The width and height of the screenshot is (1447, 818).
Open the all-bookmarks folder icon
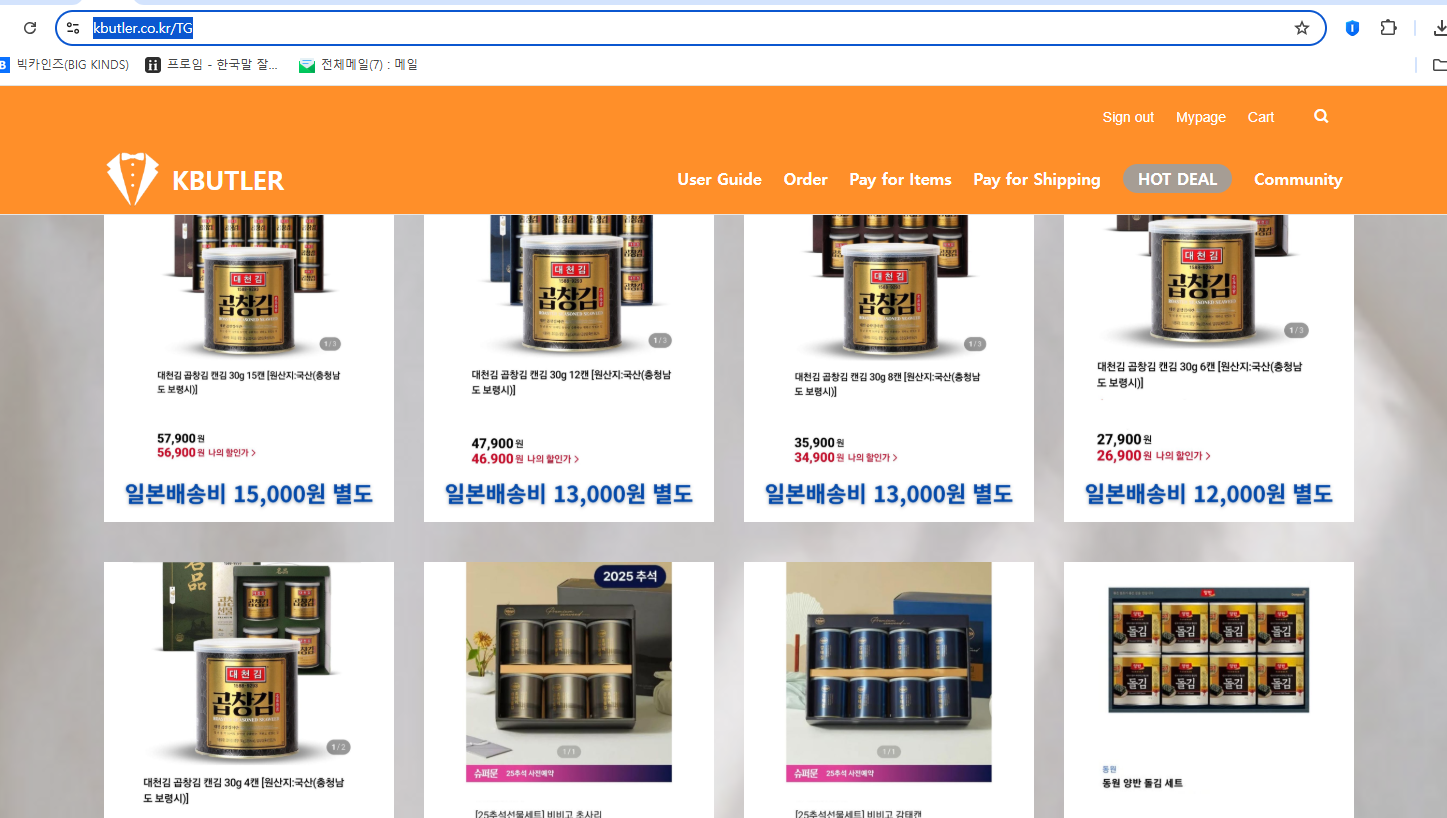tap(1440, 65)
